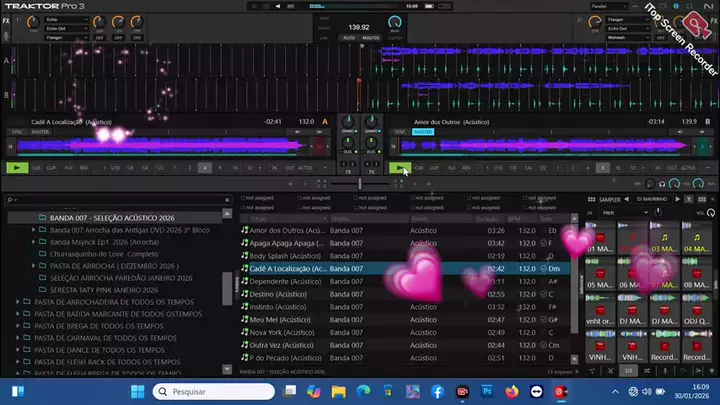Viewport: 720px width, 405px height.
Task: Click the CUE button on deck A
Action: (36, 168)
